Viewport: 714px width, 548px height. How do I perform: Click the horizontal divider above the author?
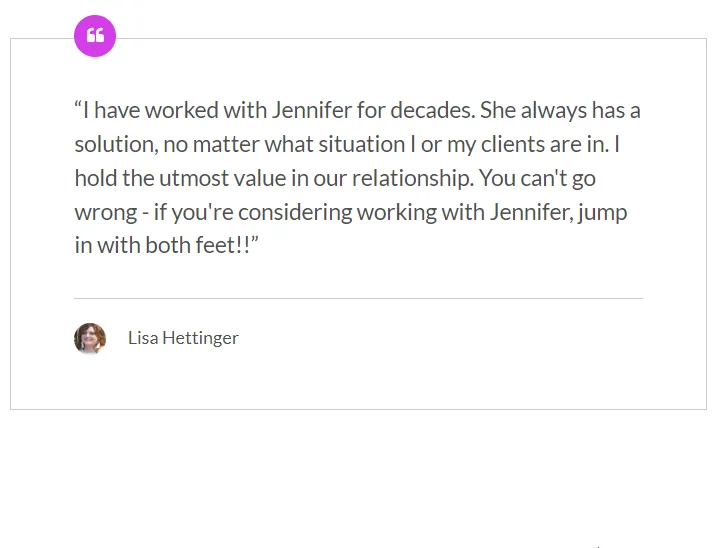pos(358,298)
